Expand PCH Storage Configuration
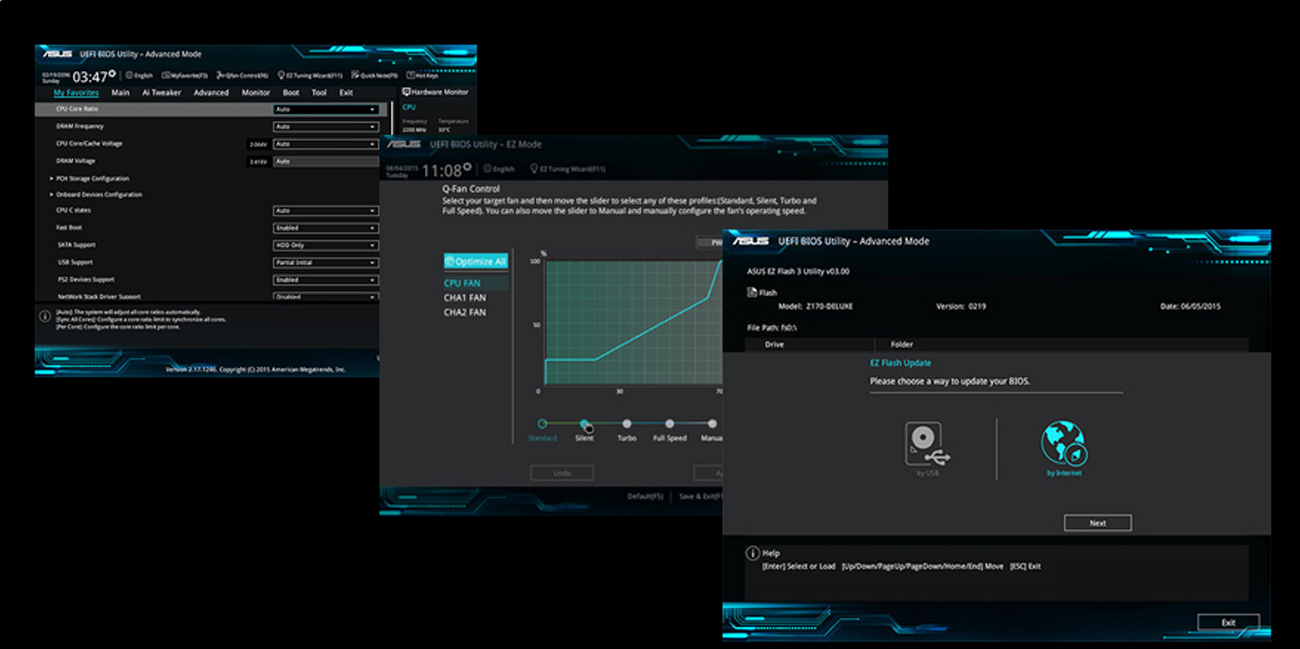1300x649 pixels. (x=90, y=178)
